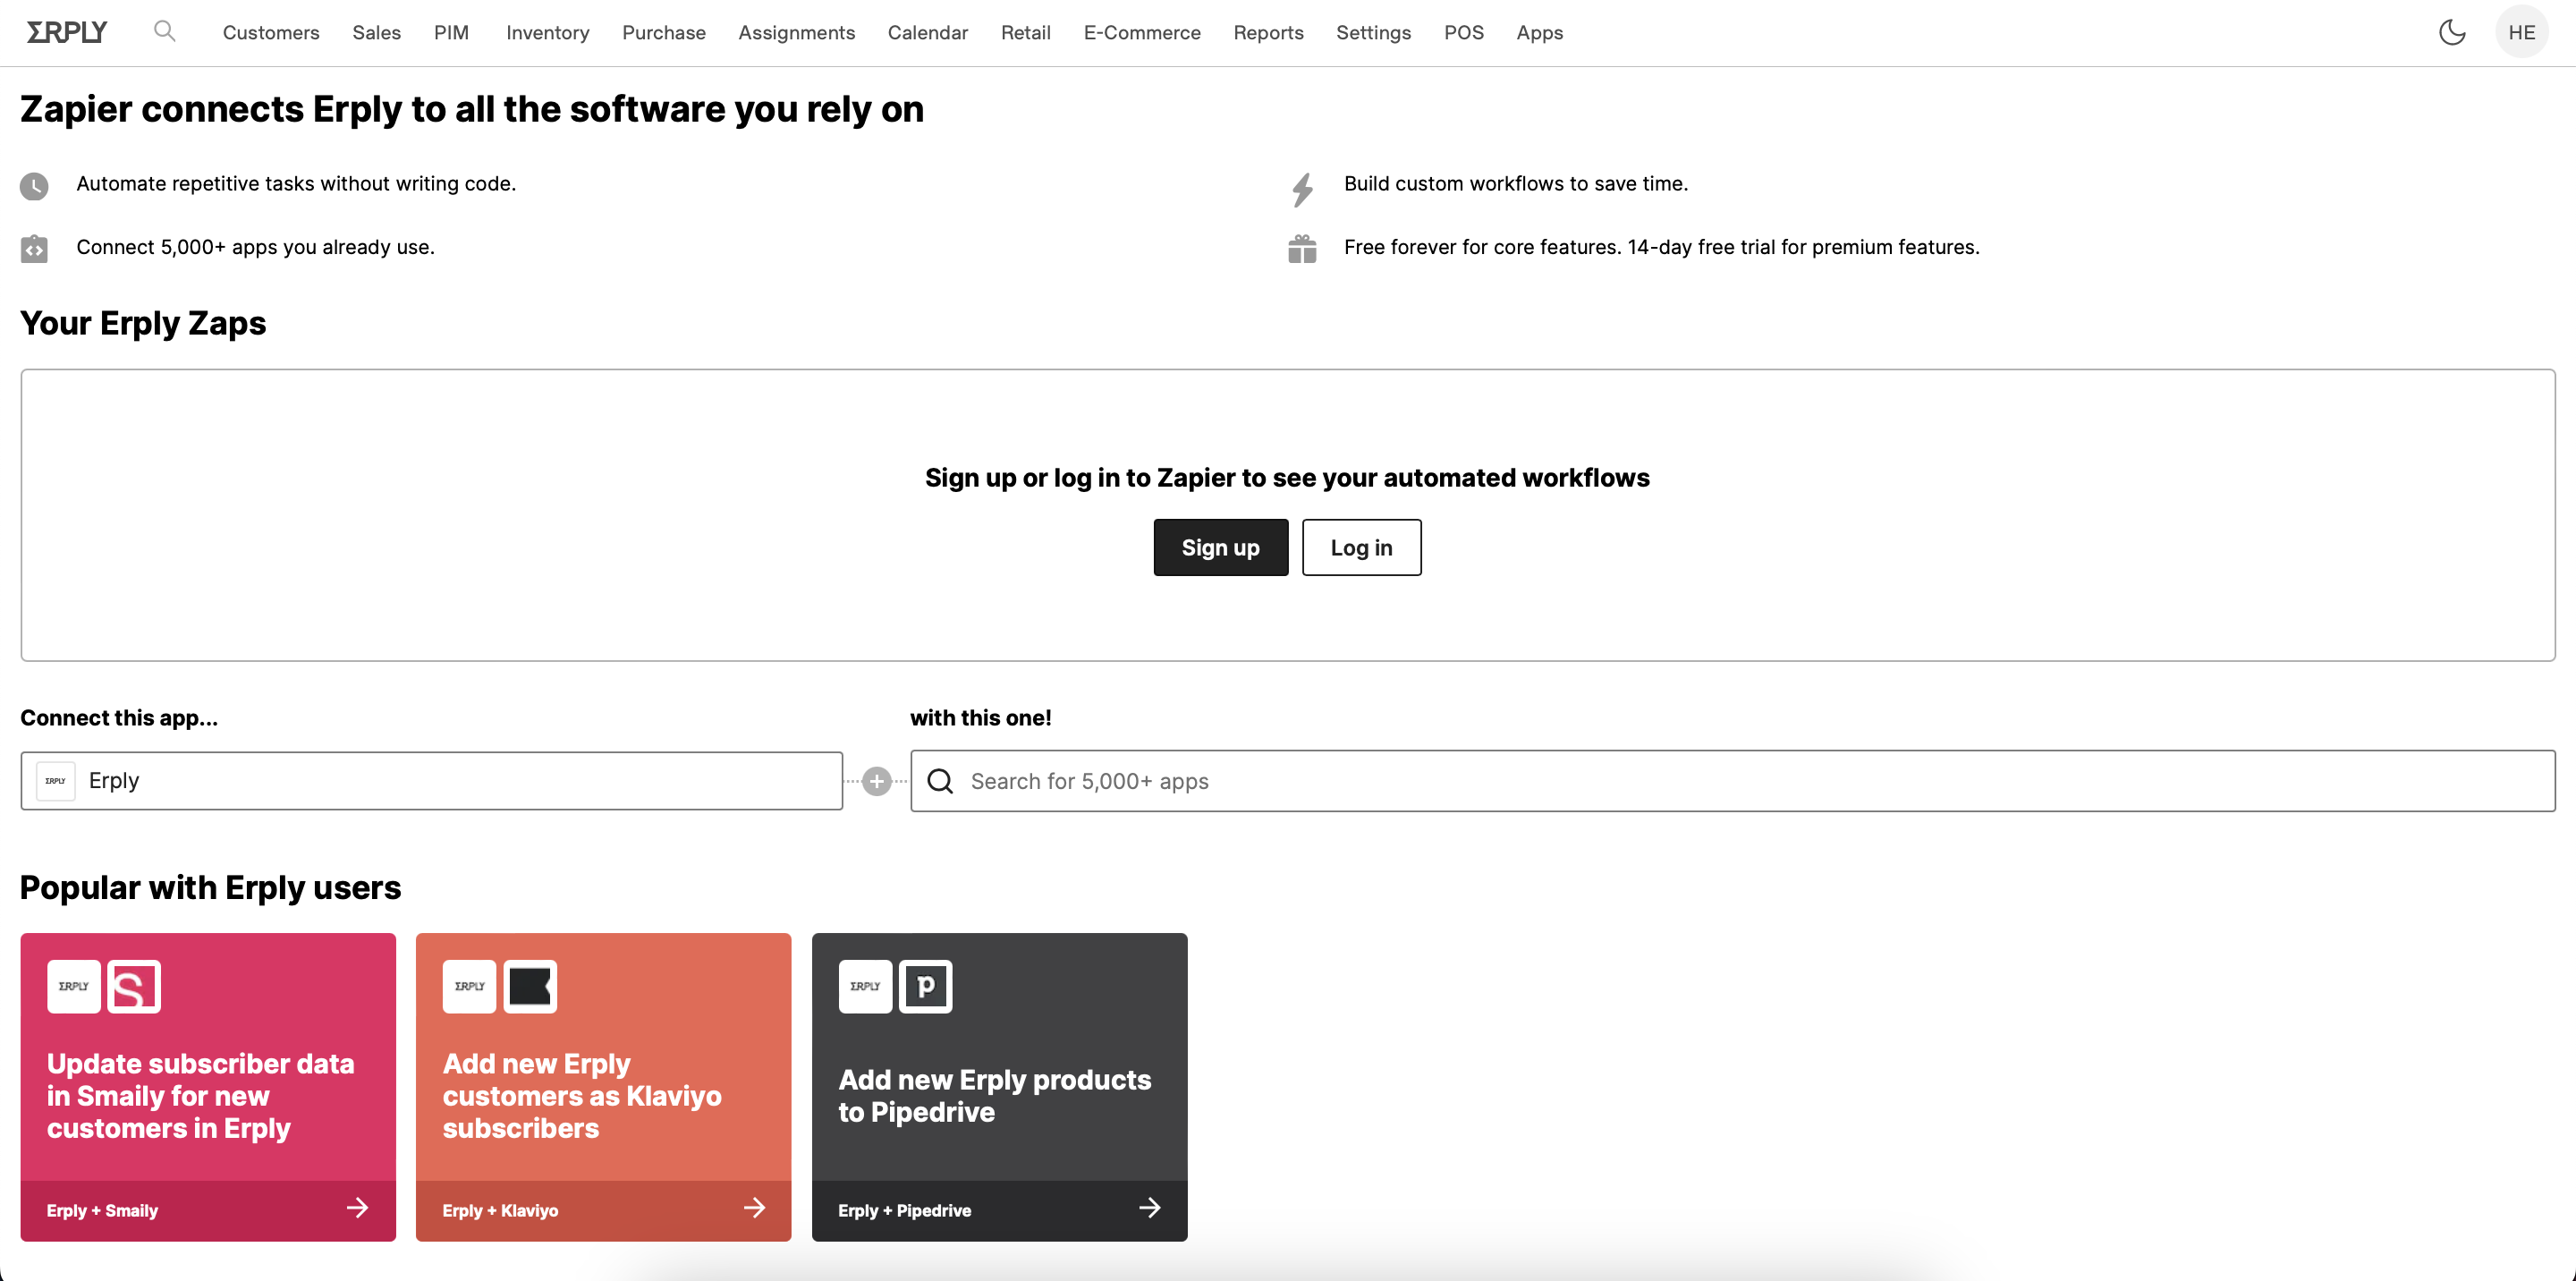Click the arrow on Erply + Klaviyo footer
This screenshot has width=2576, height=1281.
coord(755,1208)
